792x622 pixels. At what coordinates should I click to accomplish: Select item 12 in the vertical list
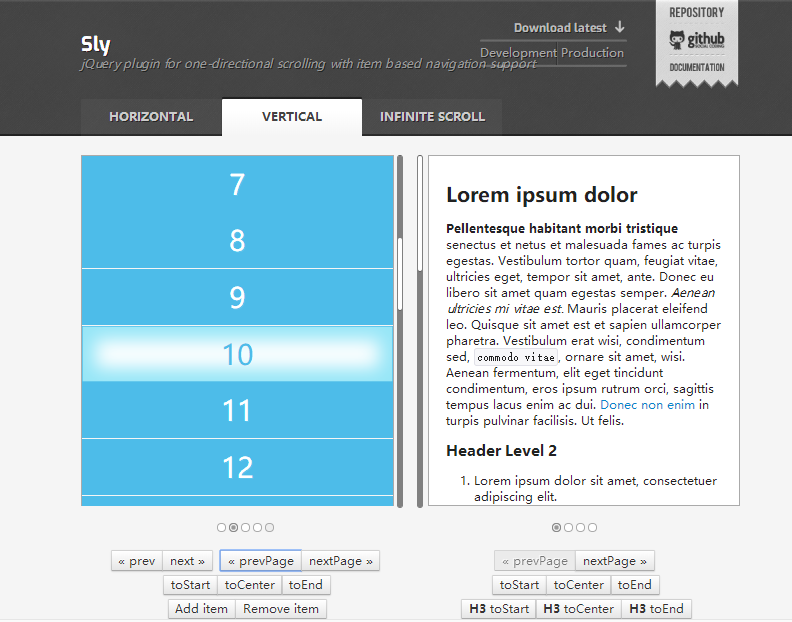(x=237, y=467)
